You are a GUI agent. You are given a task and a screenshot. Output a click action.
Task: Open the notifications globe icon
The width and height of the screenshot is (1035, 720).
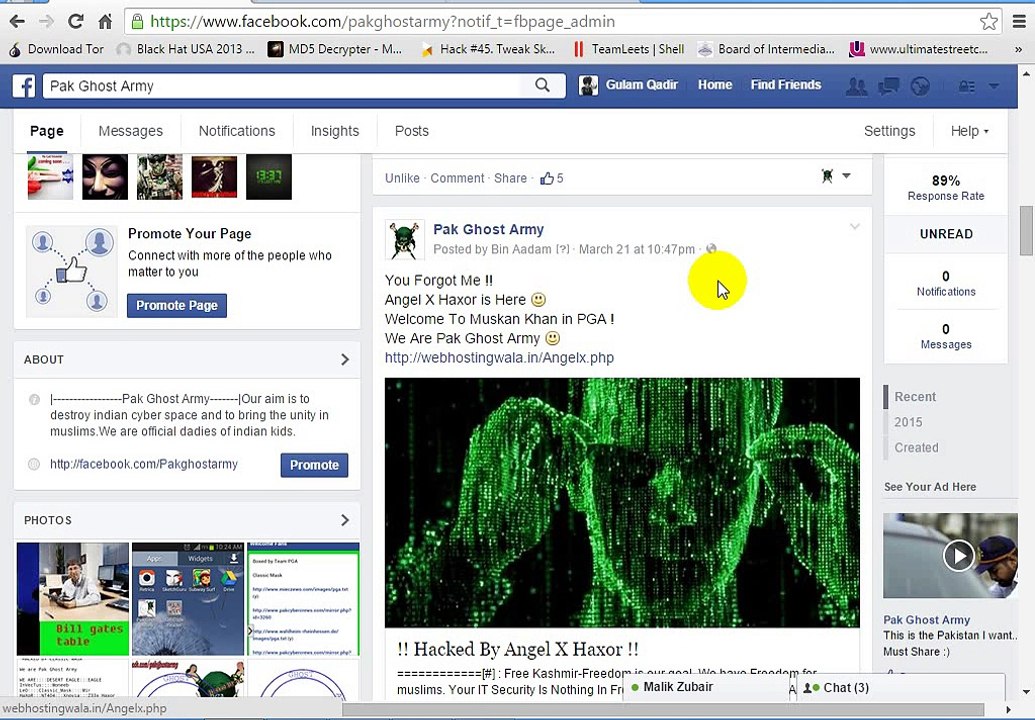pos(920,86)
